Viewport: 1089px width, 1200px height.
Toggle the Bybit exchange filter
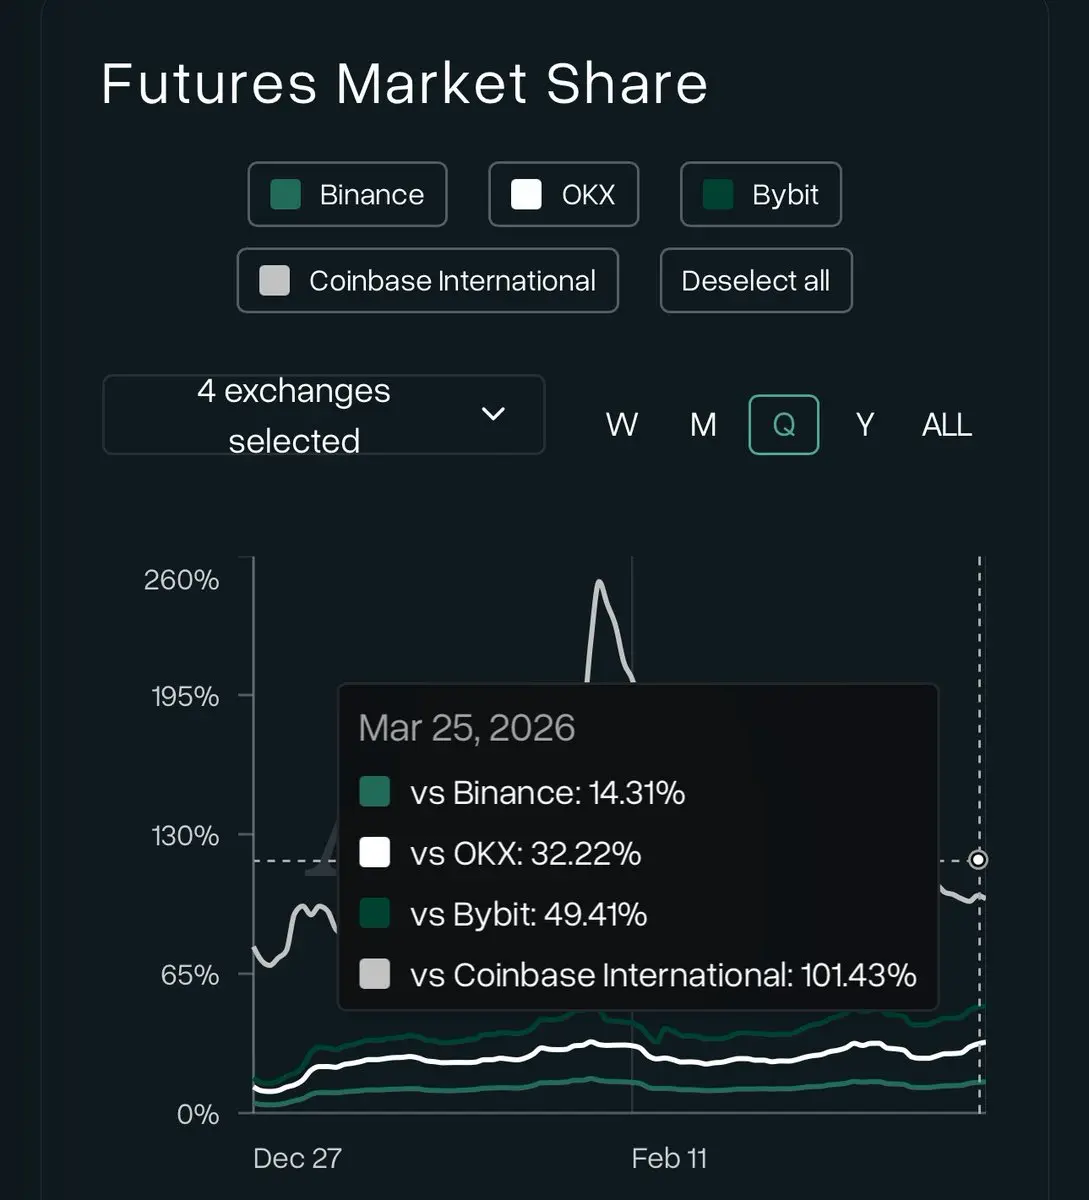760,194
